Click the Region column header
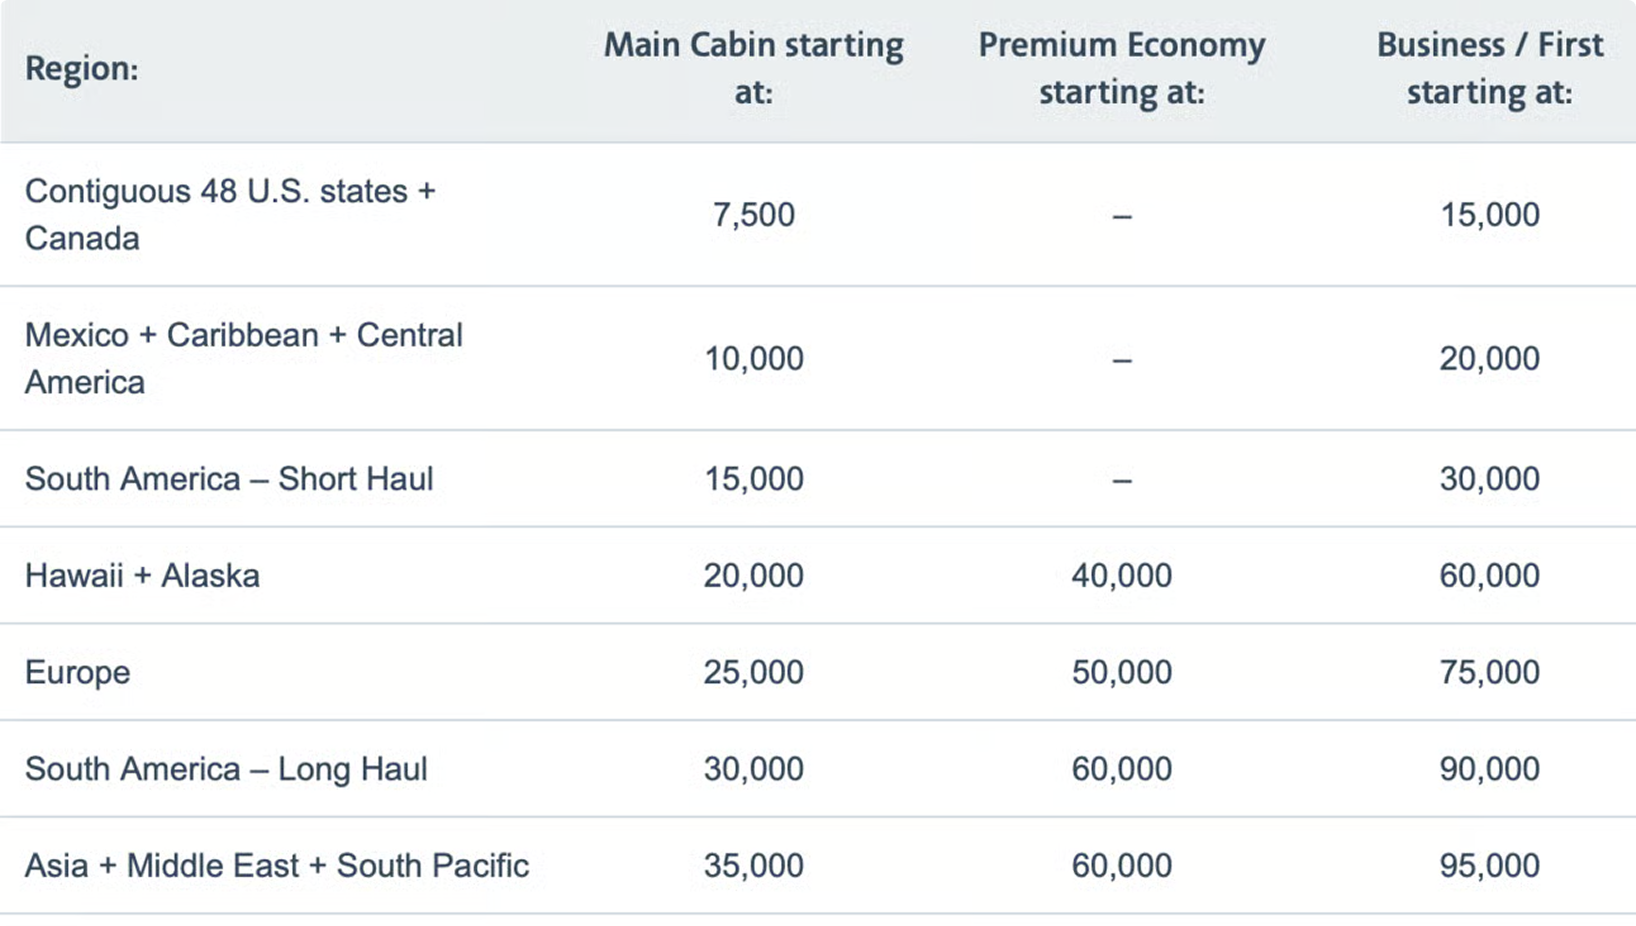Image resolution: width=1636 pixels, height=926 pixels. (82, 69)
